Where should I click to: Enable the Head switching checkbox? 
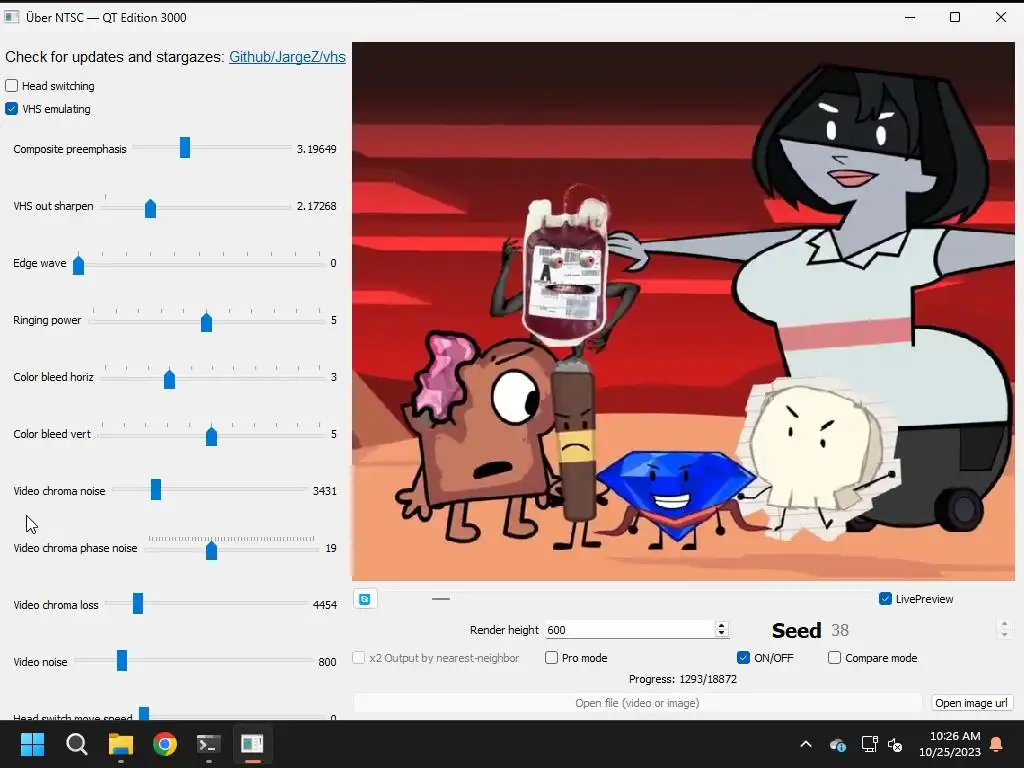11,86
